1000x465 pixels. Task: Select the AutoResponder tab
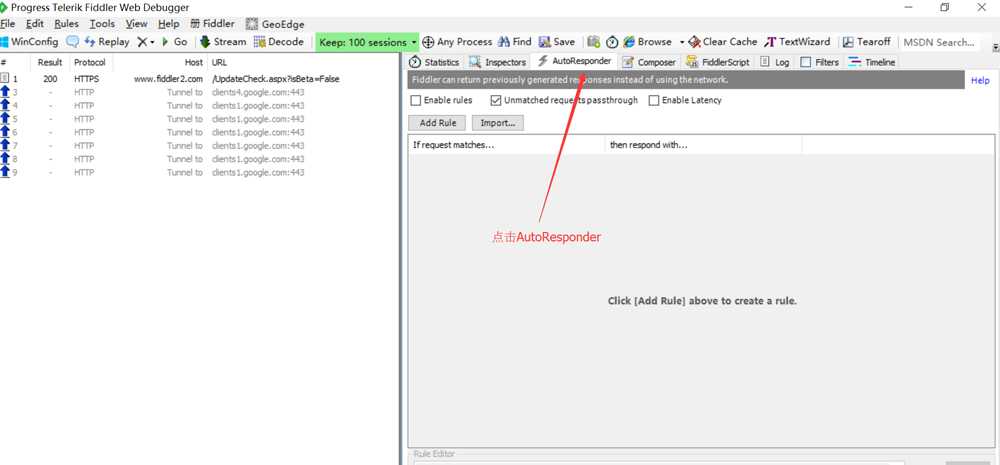[575, 61]
